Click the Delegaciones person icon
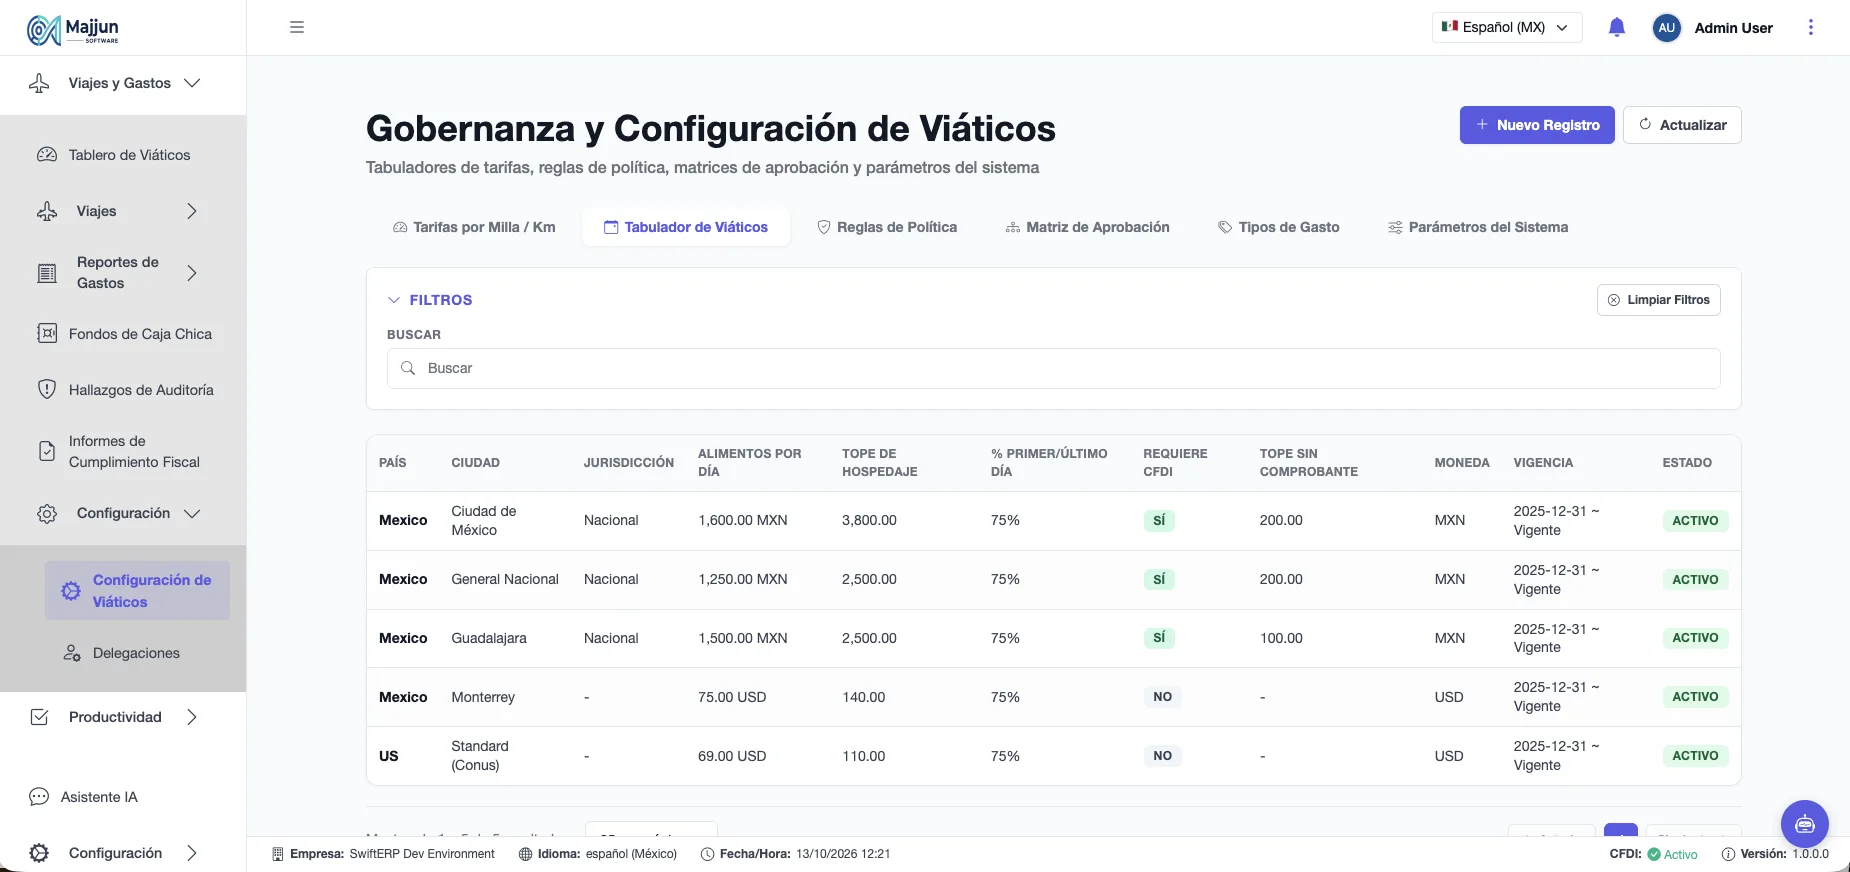The height and width of the screenshot is (872, 1850). click(x=72, y=653)
